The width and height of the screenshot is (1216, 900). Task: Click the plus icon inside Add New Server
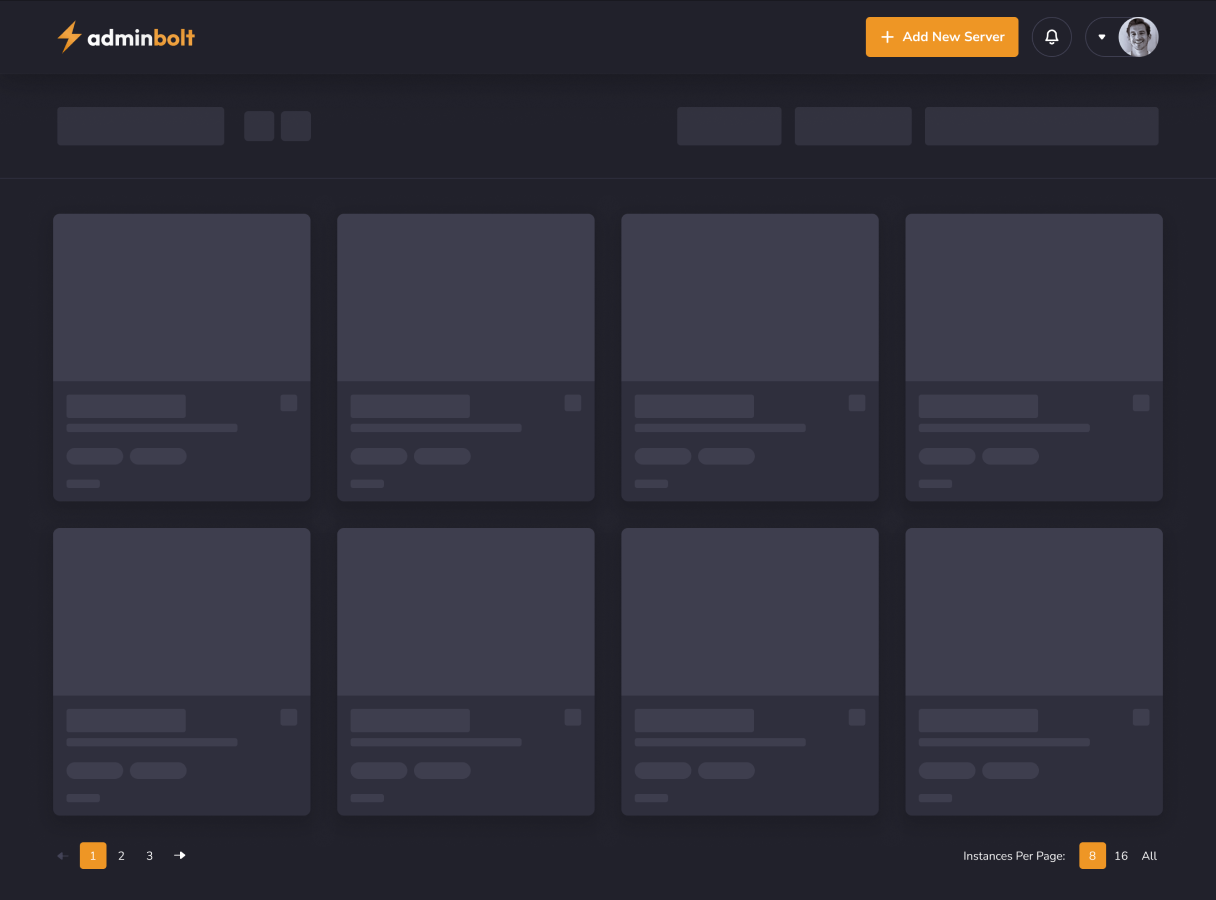pos(888,36)
